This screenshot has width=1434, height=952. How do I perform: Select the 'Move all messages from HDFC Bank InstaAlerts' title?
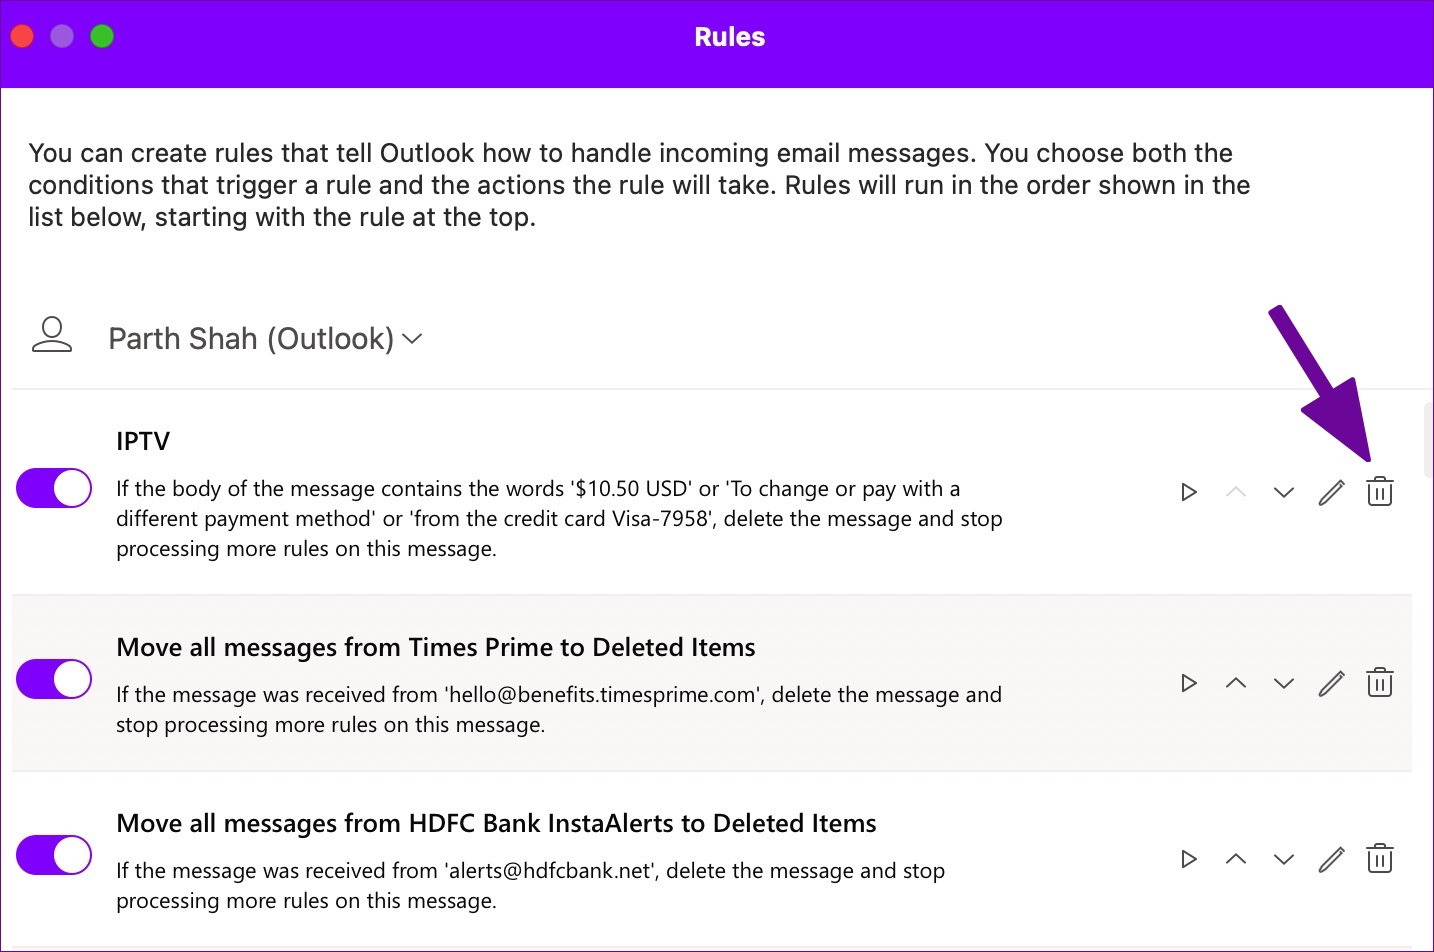[496, 823]
